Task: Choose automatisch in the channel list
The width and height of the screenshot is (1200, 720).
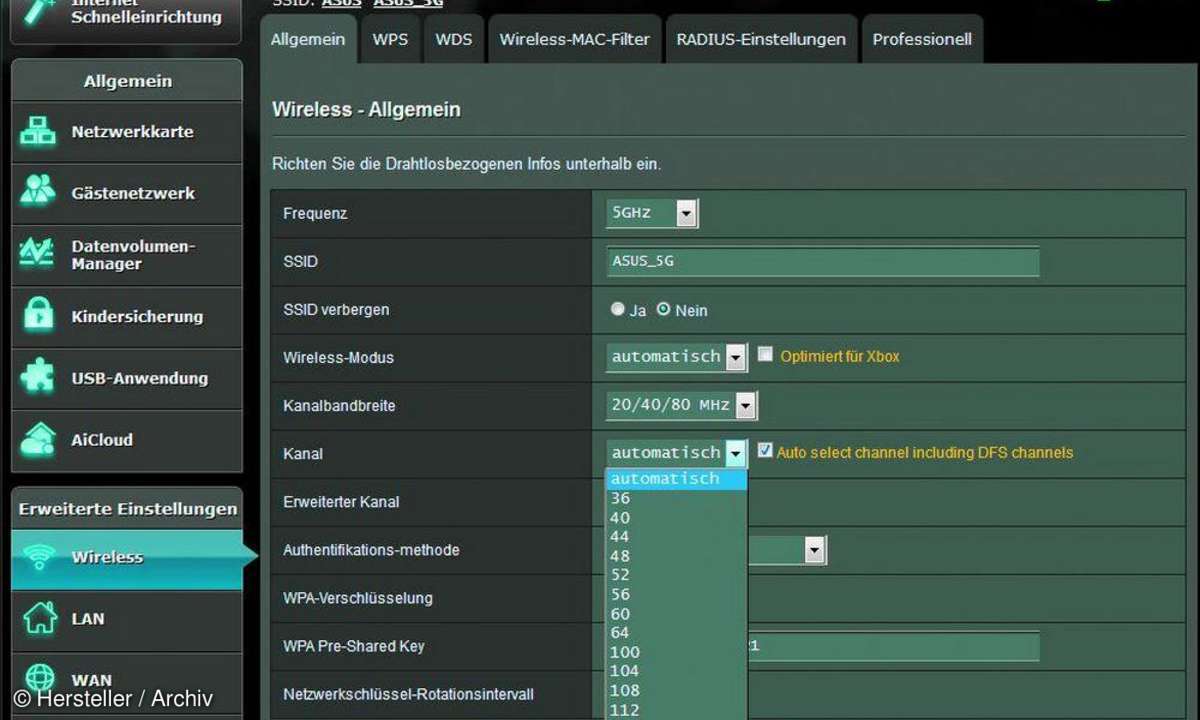Action: [x=676, y=479]
